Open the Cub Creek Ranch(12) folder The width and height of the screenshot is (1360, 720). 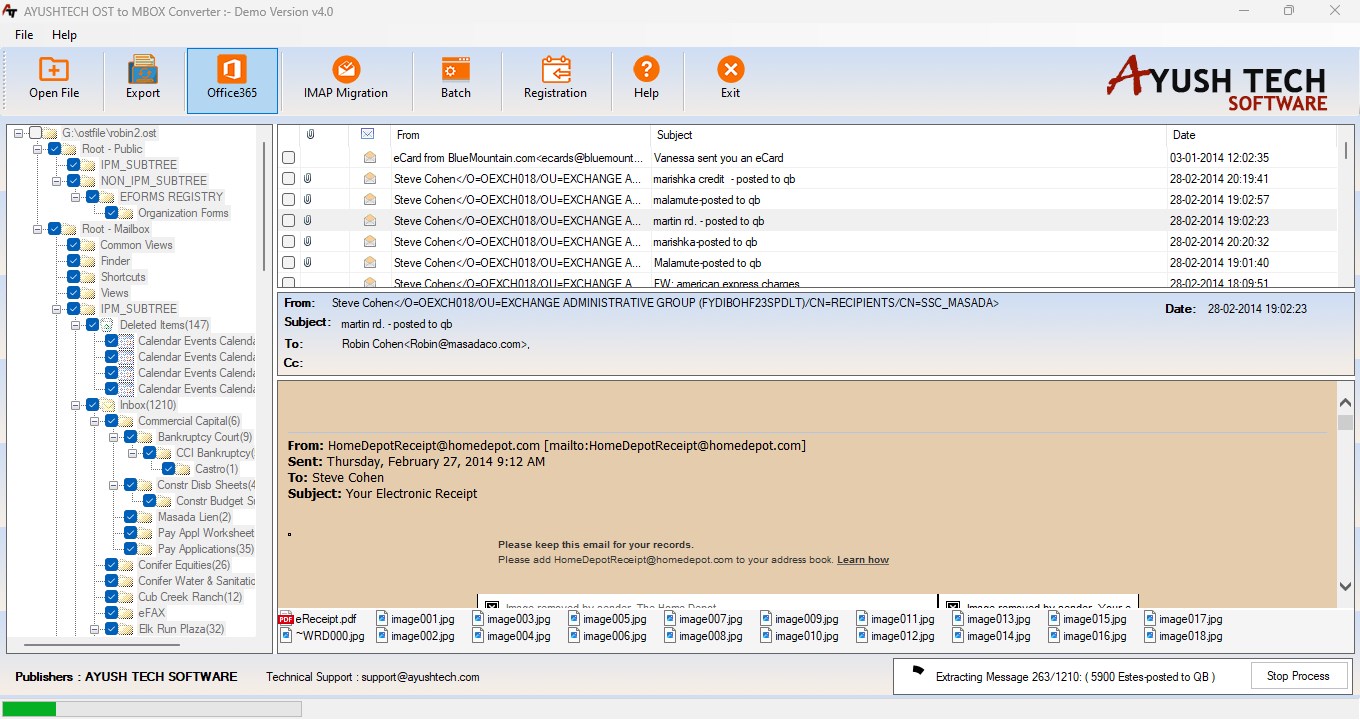click(x=190, y=597)
